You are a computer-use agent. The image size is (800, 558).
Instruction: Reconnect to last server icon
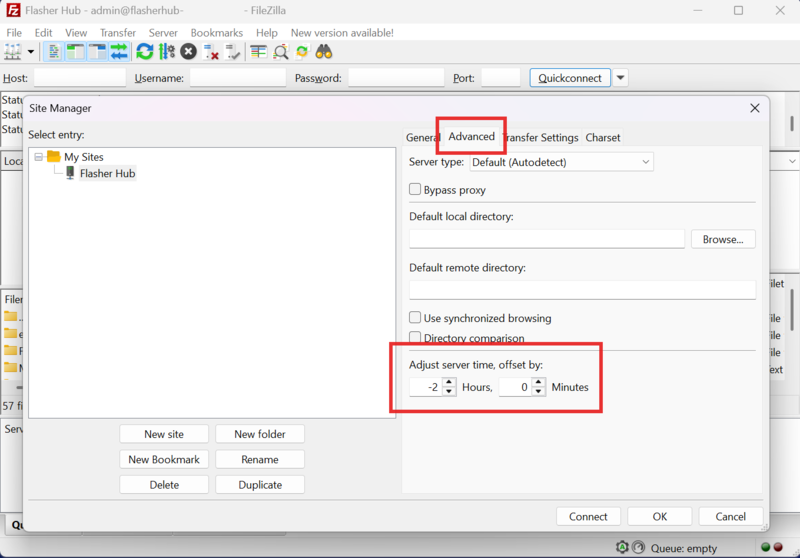click(x=233, y=52)
